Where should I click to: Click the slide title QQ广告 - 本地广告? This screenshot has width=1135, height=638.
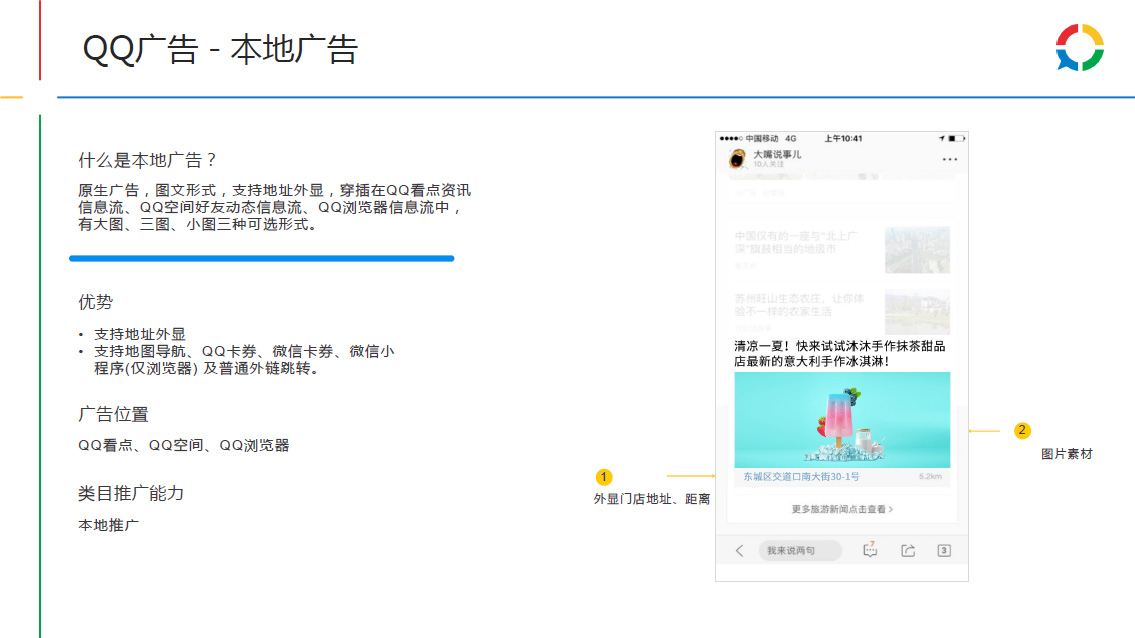[220, 50]
